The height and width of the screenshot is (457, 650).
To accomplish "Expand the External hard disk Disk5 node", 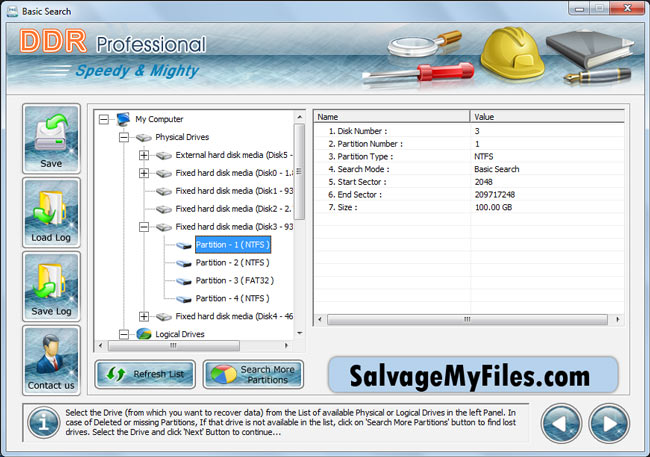I will click(x=144, y=155).
